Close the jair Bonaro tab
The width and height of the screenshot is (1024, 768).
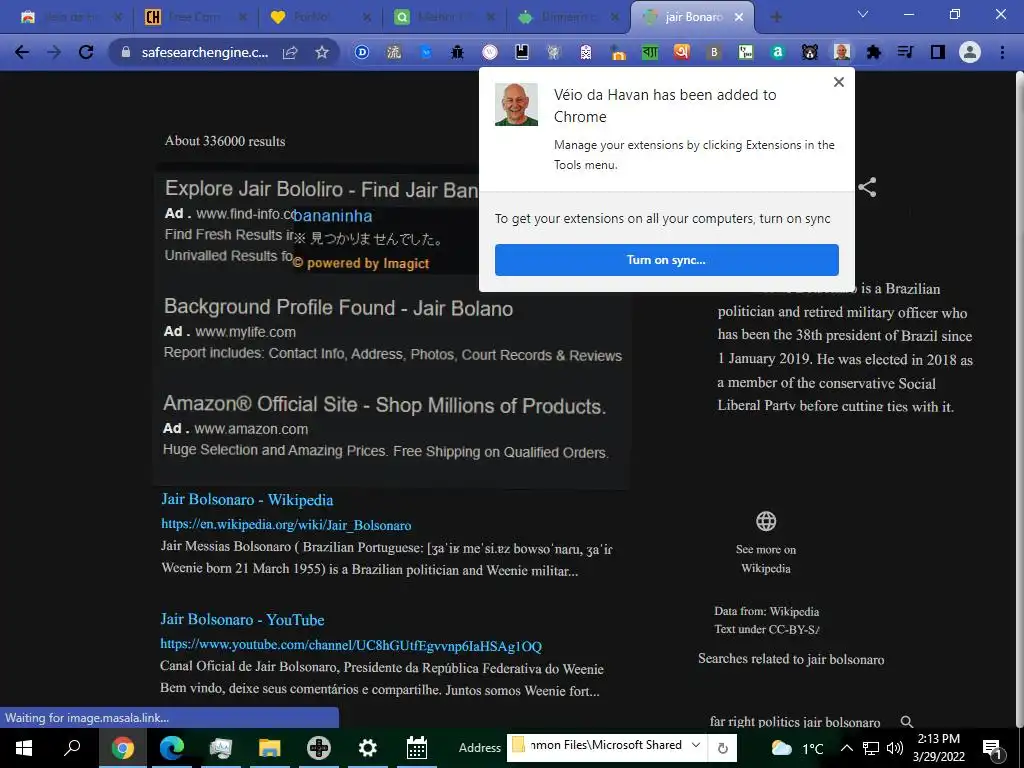739,18
